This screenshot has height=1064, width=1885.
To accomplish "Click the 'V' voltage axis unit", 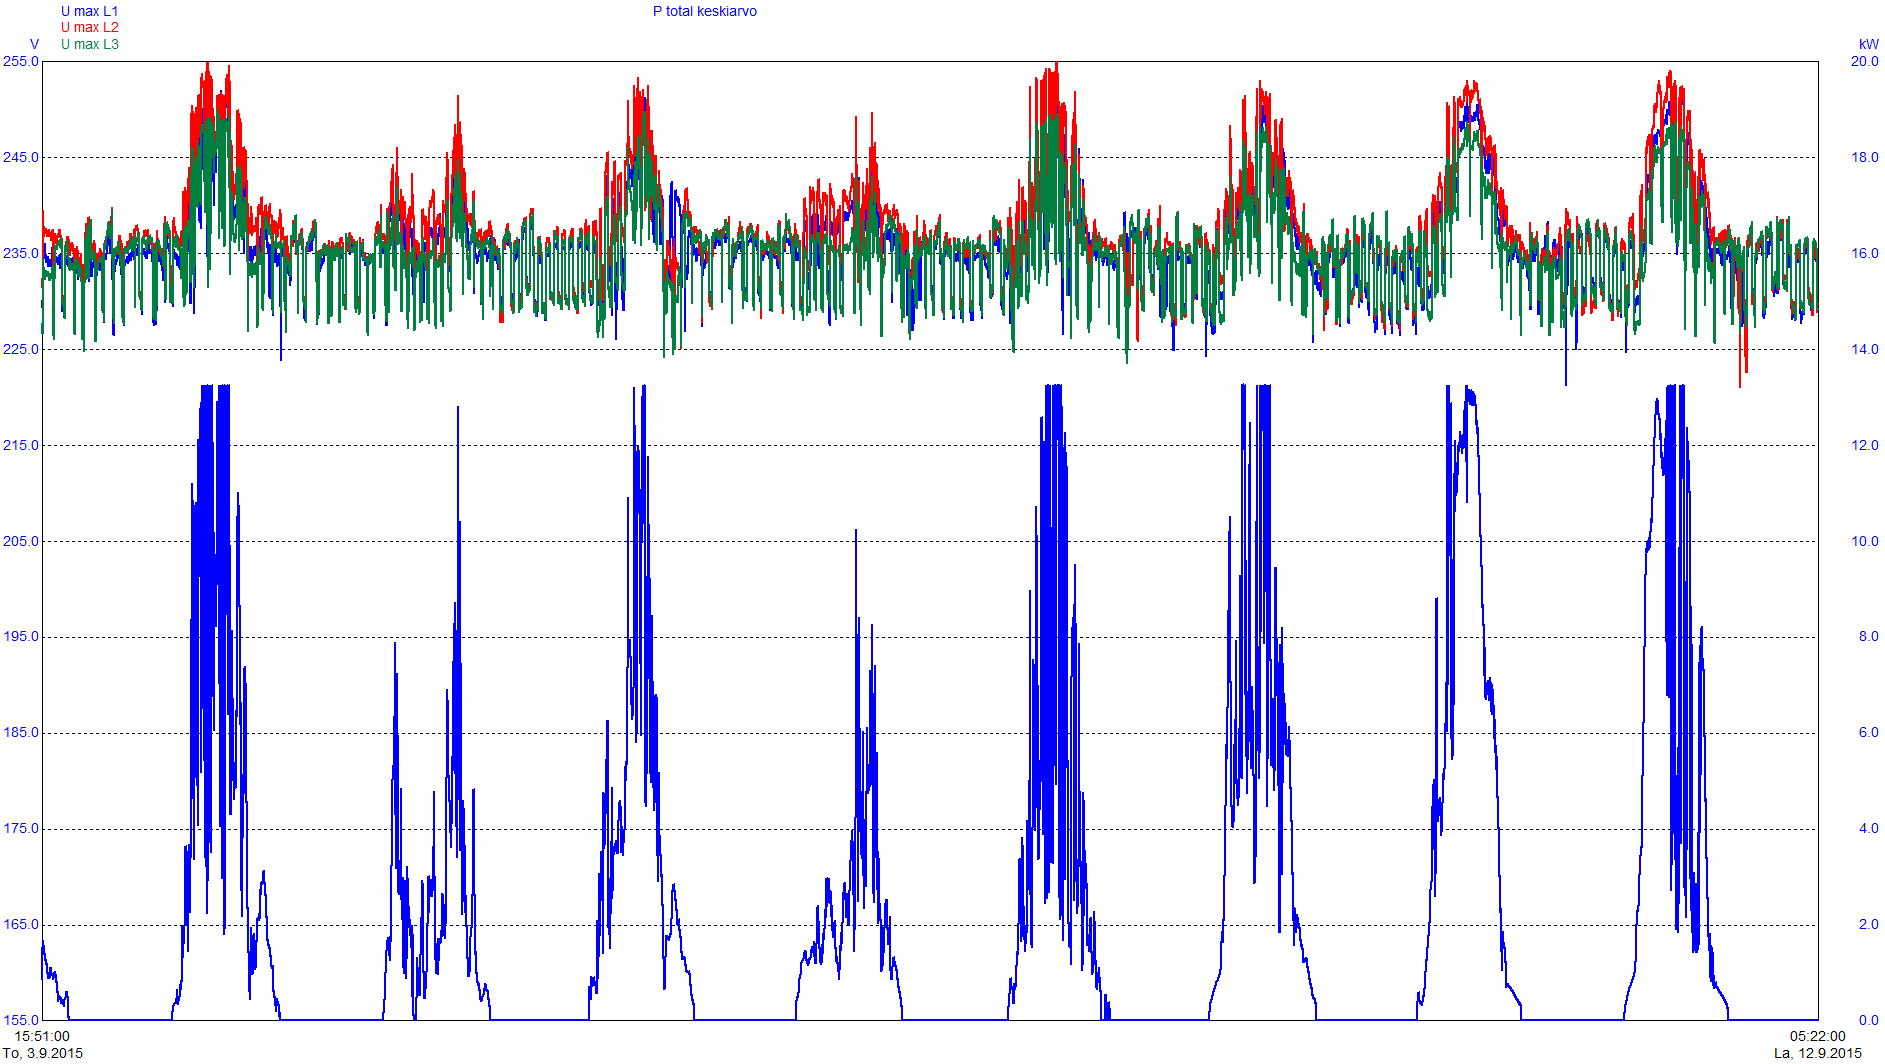I will (x=35, y=44).
